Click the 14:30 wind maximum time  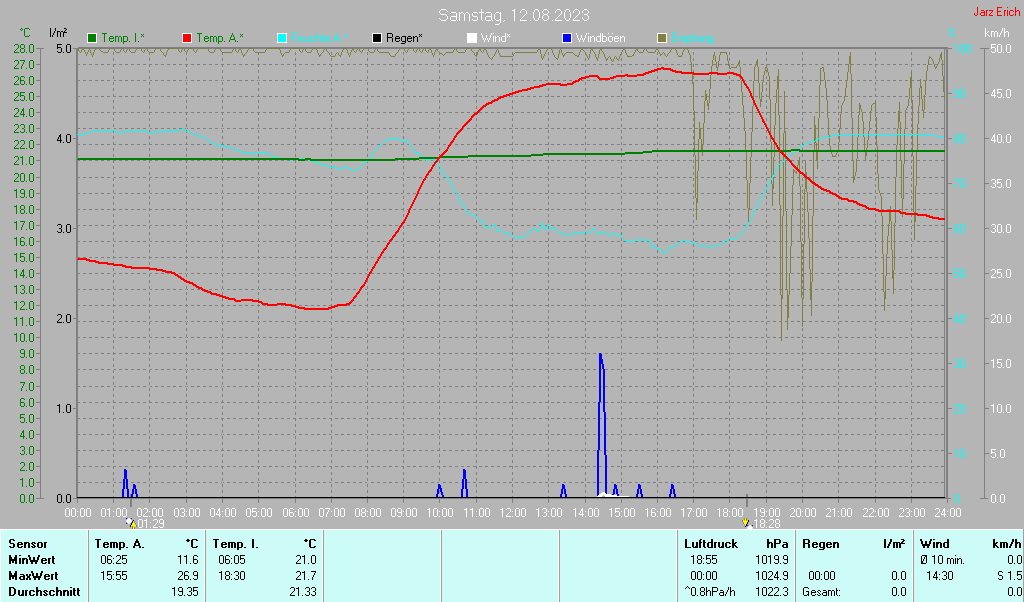[940, 577]
